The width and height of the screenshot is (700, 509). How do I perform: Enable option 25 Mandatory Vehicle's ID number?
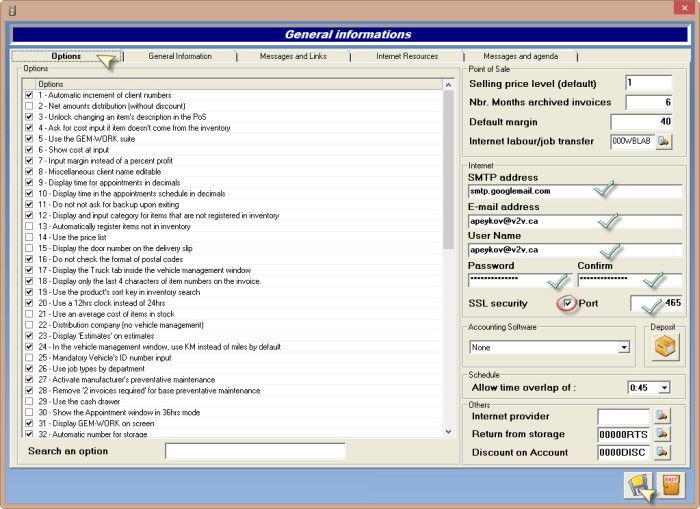point(29,358)
